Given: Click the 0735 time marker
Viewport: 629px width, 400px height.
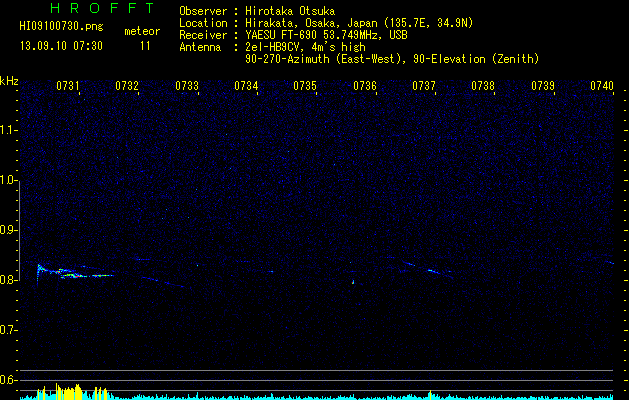Looking at the screenshot, I should (x=305, y=86).
